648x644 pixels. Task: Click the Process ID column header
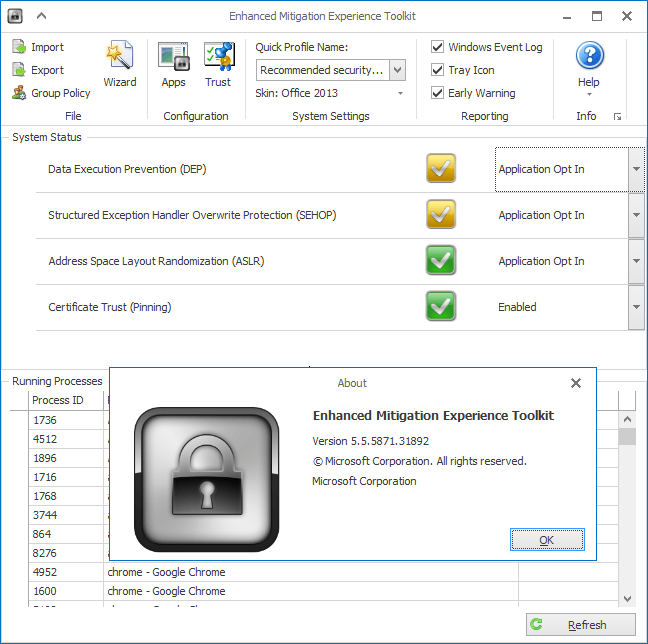[x=66, y=400]
